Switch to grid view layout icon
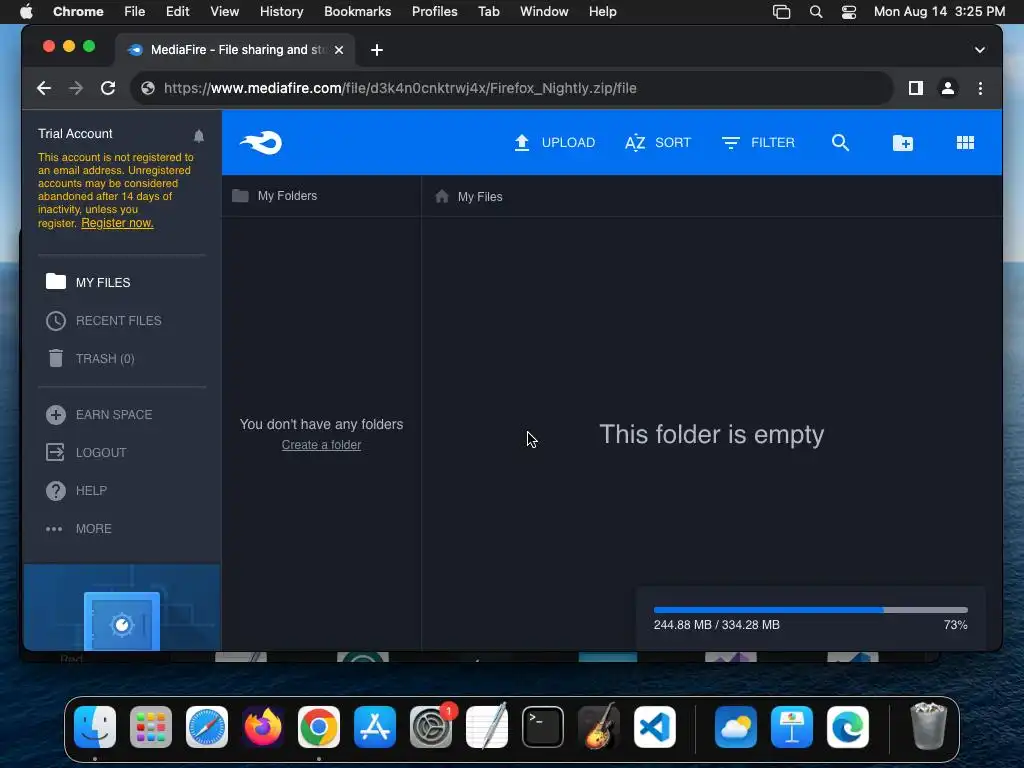The height and width of the screenshot is (768, 1024). (965, 142)
